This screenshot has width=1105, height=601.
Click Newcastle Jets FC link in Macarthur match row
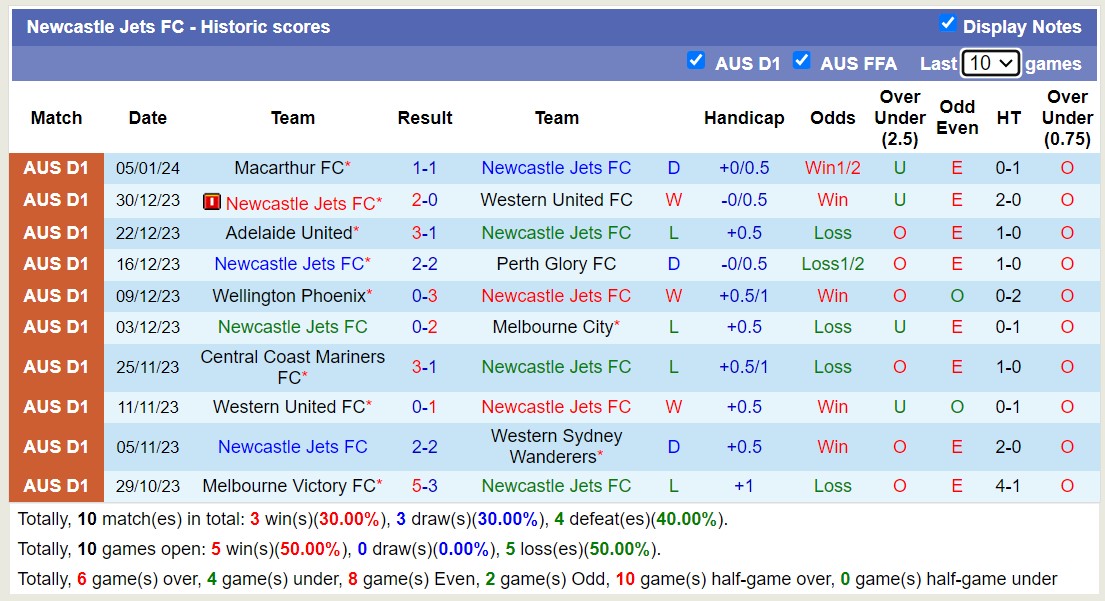(x=556, y=168)
